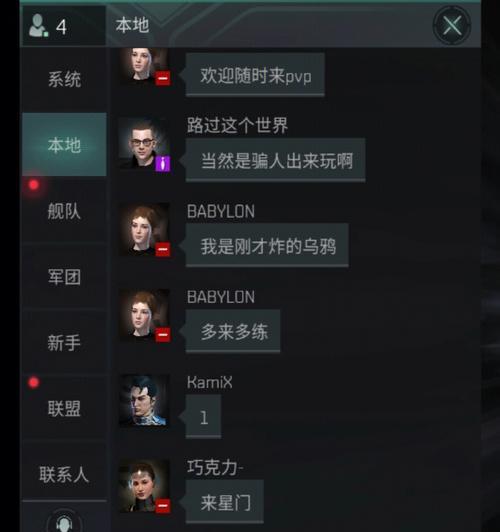
Task: Open 路过这个世界 player avatar with glasses
Action: tap(144, 144)
